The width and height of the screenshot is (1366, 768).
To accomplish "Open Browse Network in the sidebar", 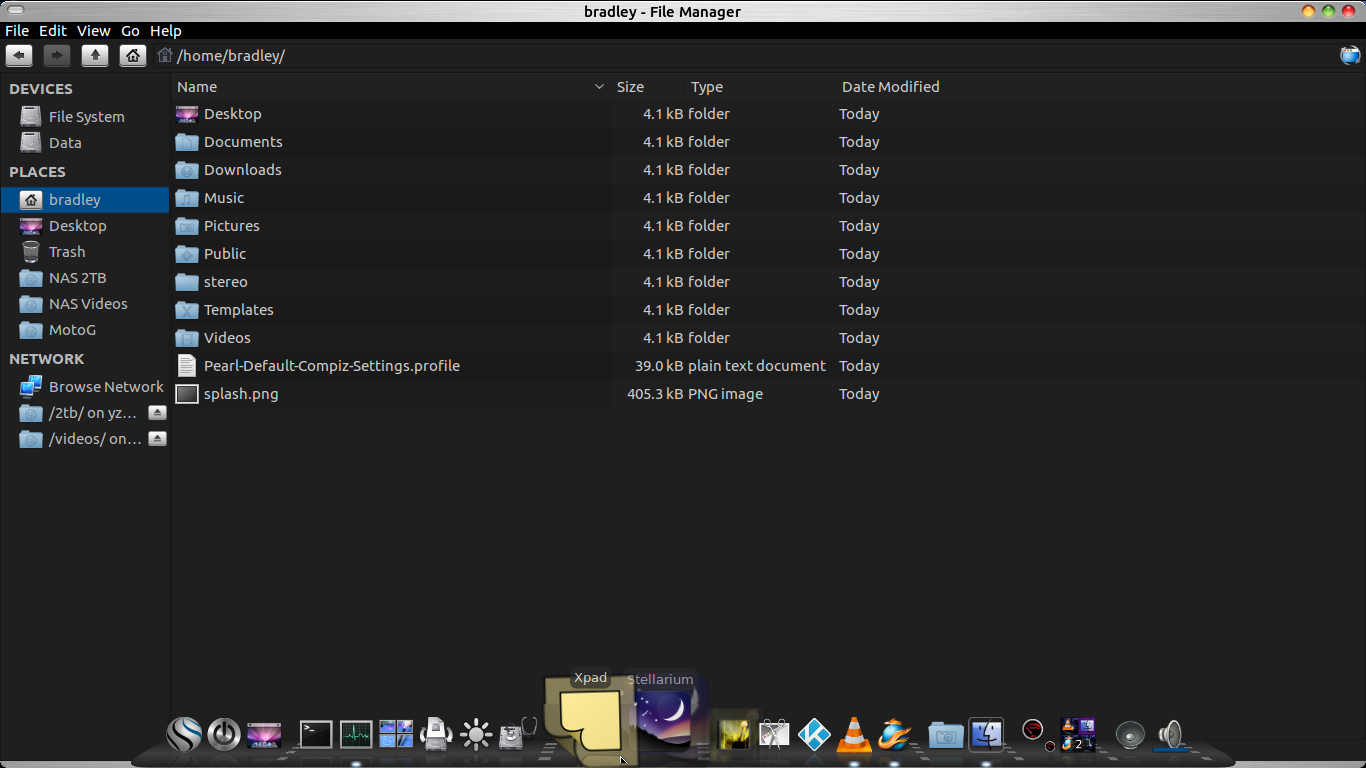I will 105,387.
